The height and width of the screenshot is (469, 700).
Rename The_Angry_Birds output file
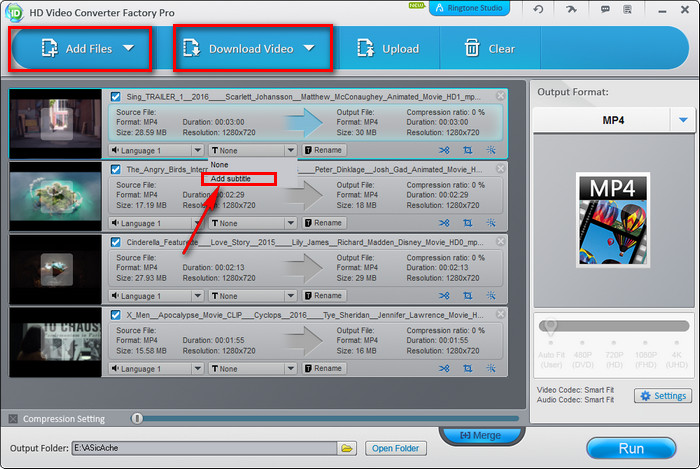(x=324, y=223)
